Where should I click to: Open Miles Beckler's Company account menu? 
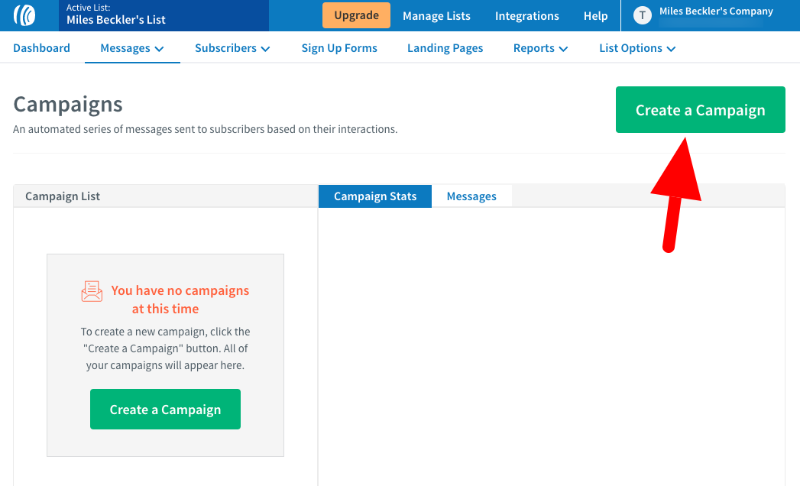(x=716, y=11)
